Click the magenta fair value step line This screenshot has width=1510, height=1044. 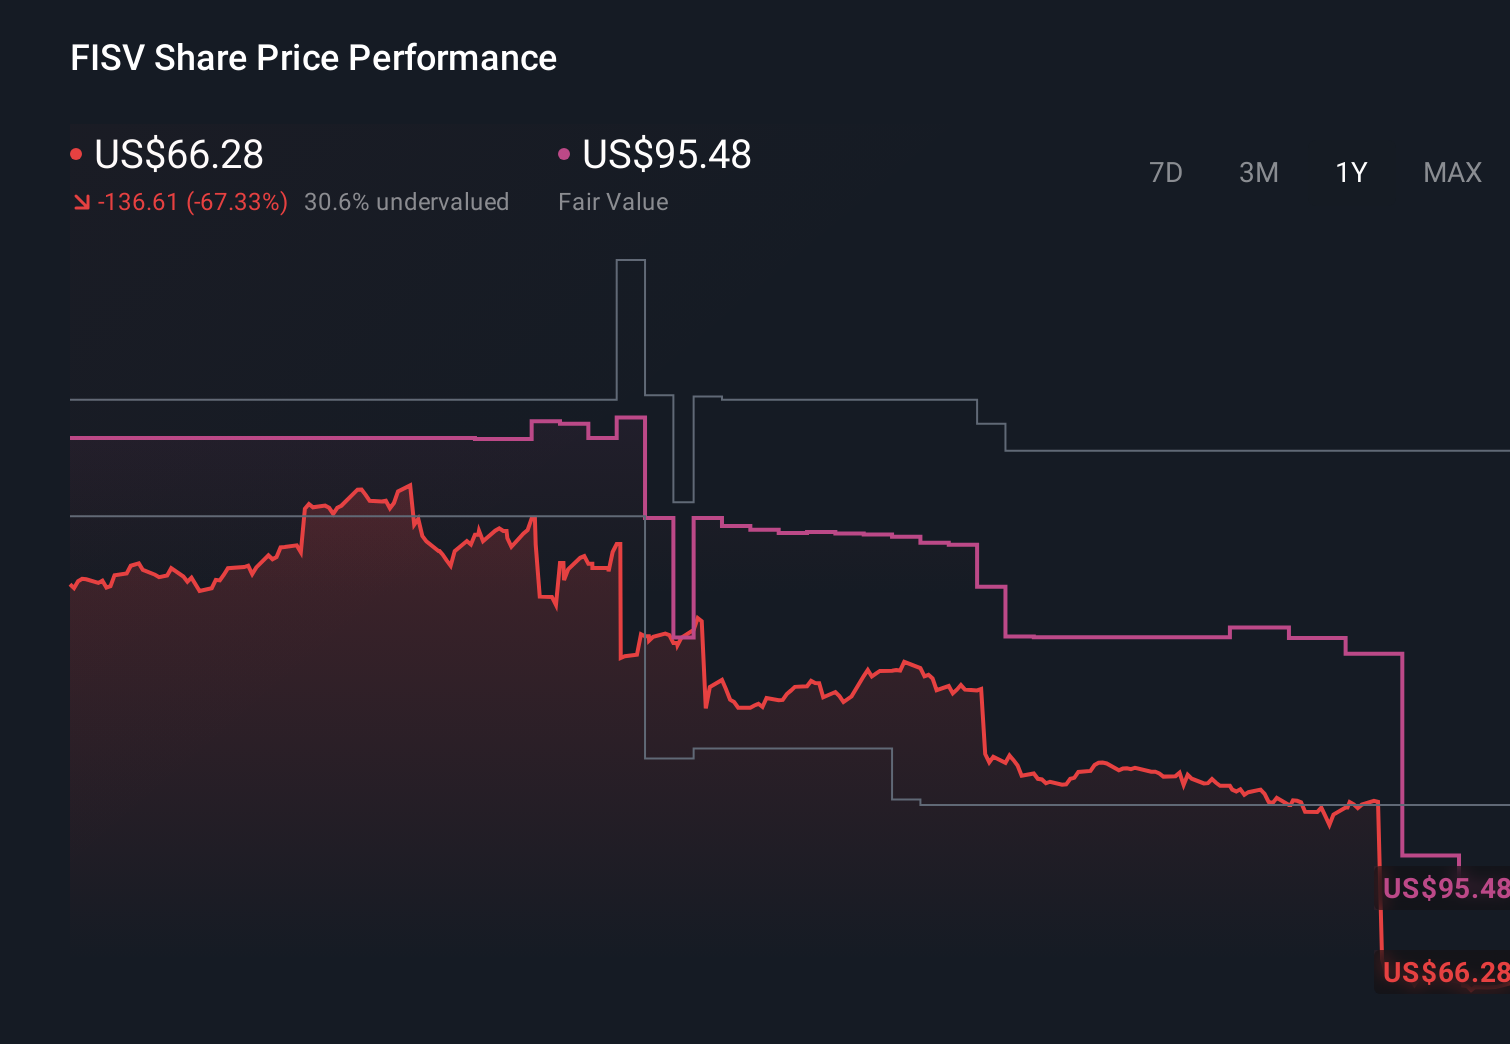(x=1100, y=635)
